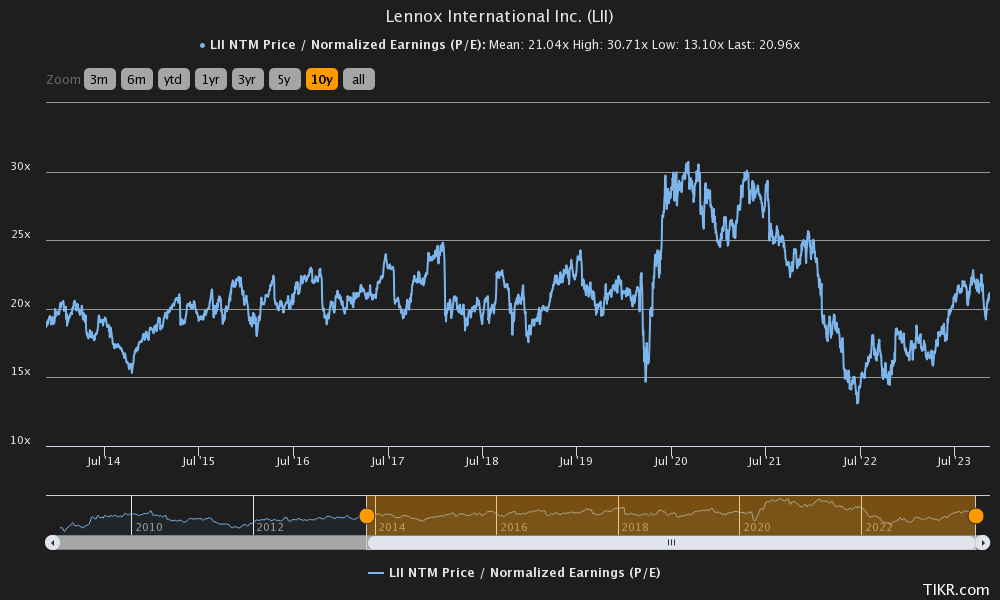Click the subtitle 'LII NTM Price / Normalized Earnings (P/E):'

pos(348,45)
